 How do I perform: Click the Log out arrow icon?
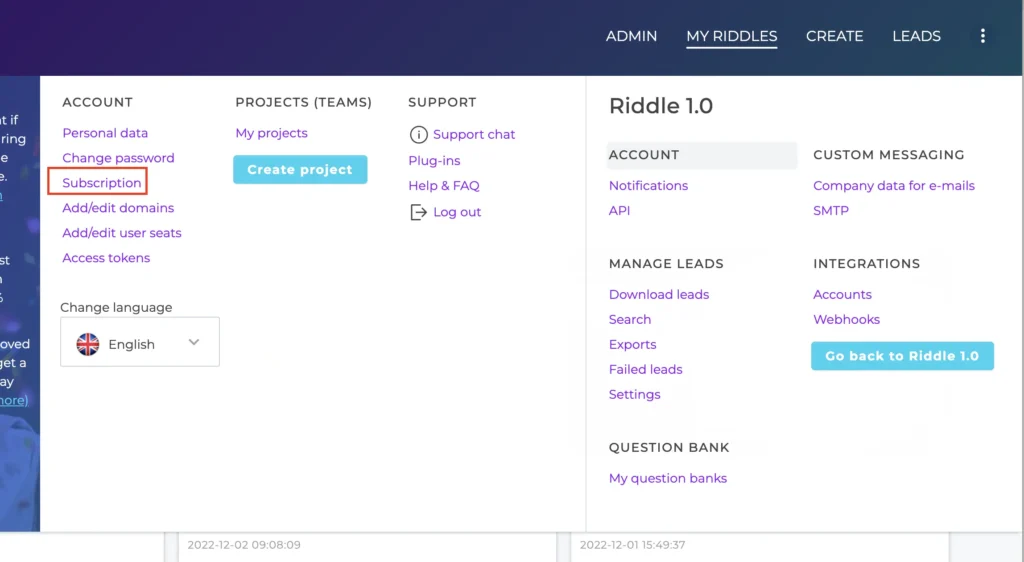418,212
